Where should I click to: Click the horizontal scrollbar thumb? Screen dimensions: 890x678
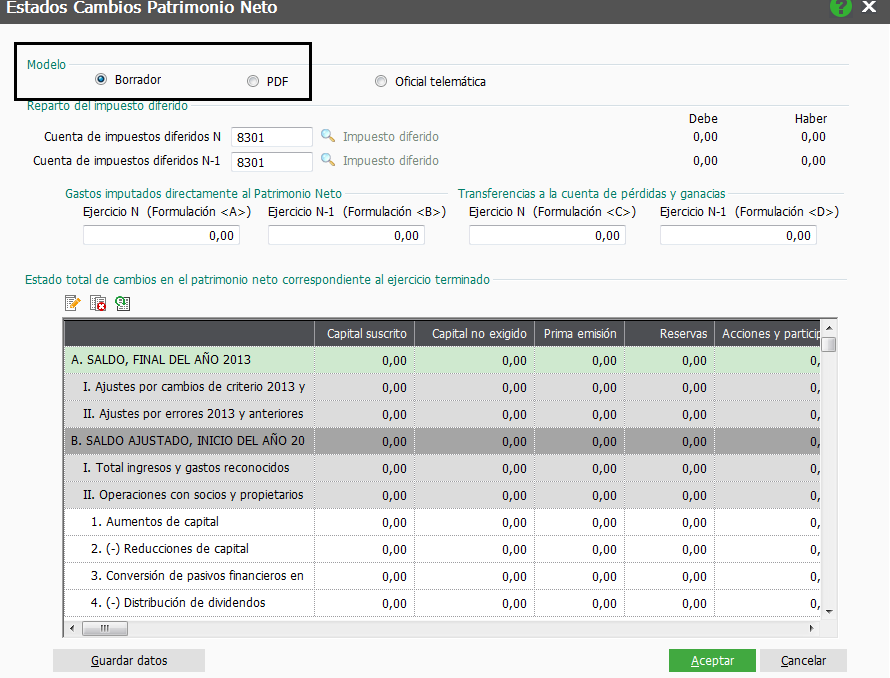[x=105, y=629]
